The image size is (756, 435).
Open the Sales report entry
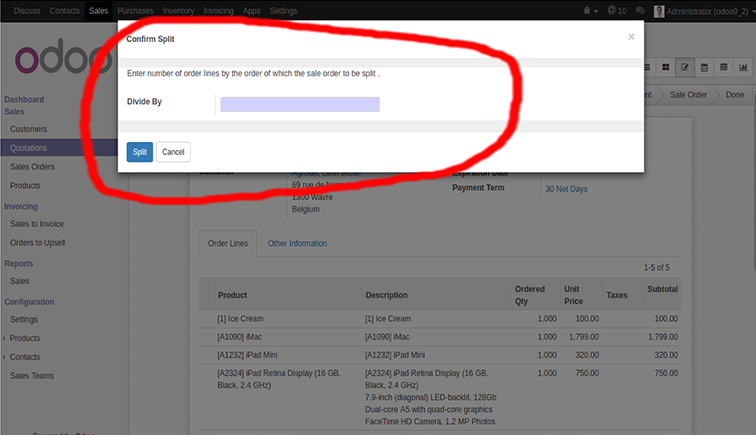point(19,281)
